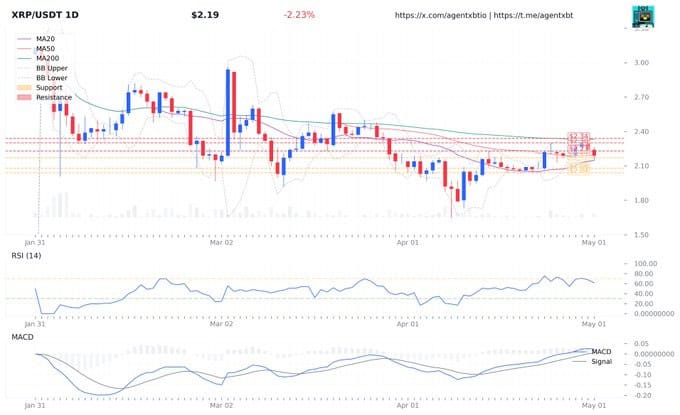Screen dimensions: 680x415
Task: Click the red Resistance swatch in the legend
Action: [24, 98]
